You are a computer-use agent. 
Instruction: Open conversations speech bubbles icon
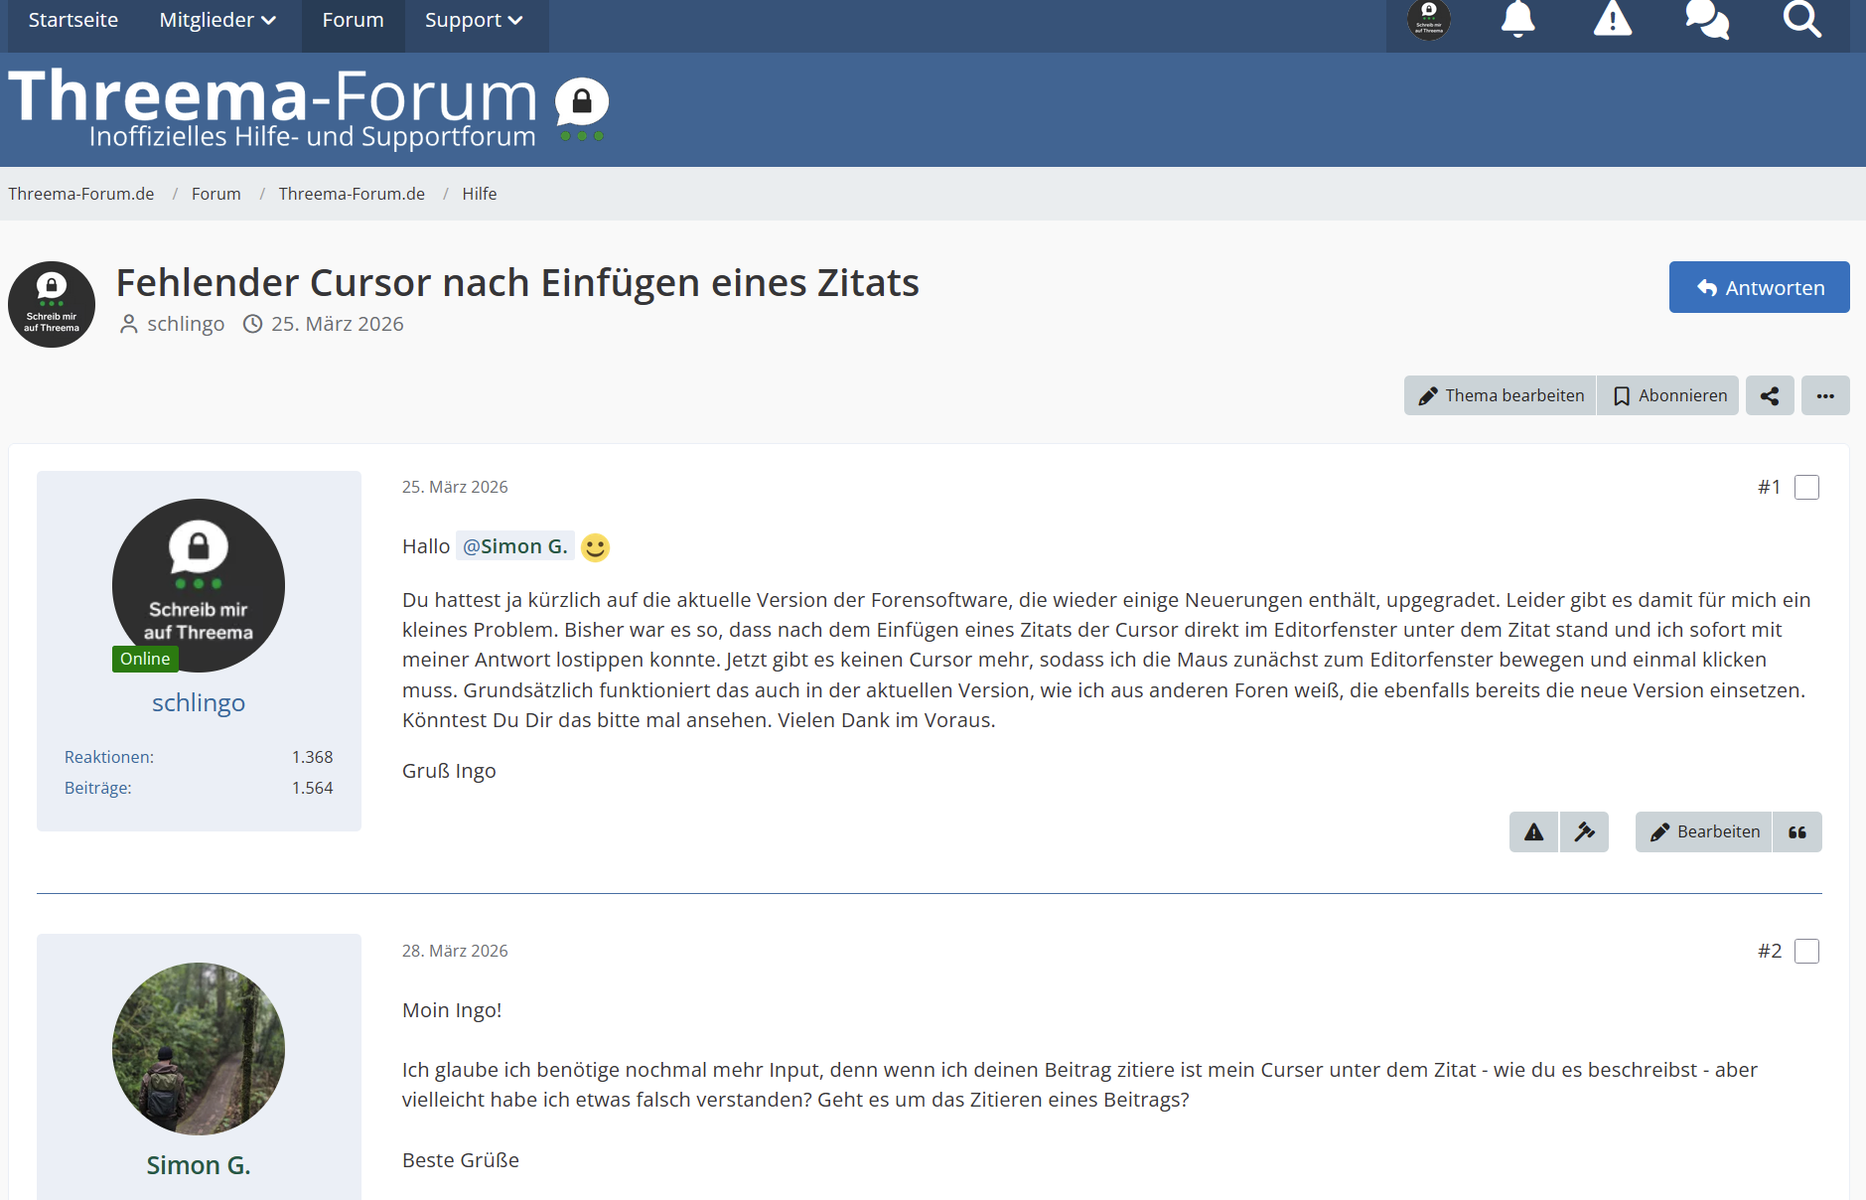click(x=1707, y=19)
